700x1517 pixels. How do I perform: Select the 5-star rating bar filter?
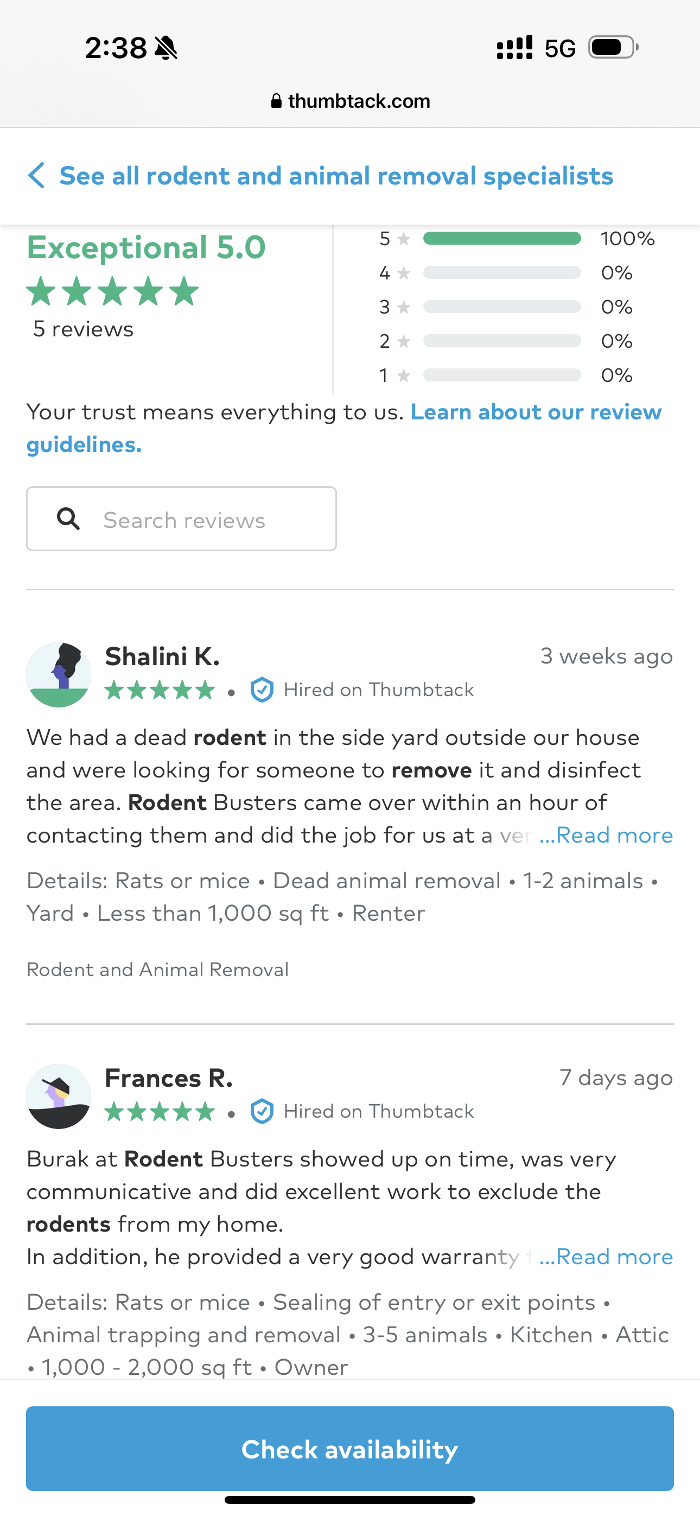pyautogui.click(x=501, y=239)
